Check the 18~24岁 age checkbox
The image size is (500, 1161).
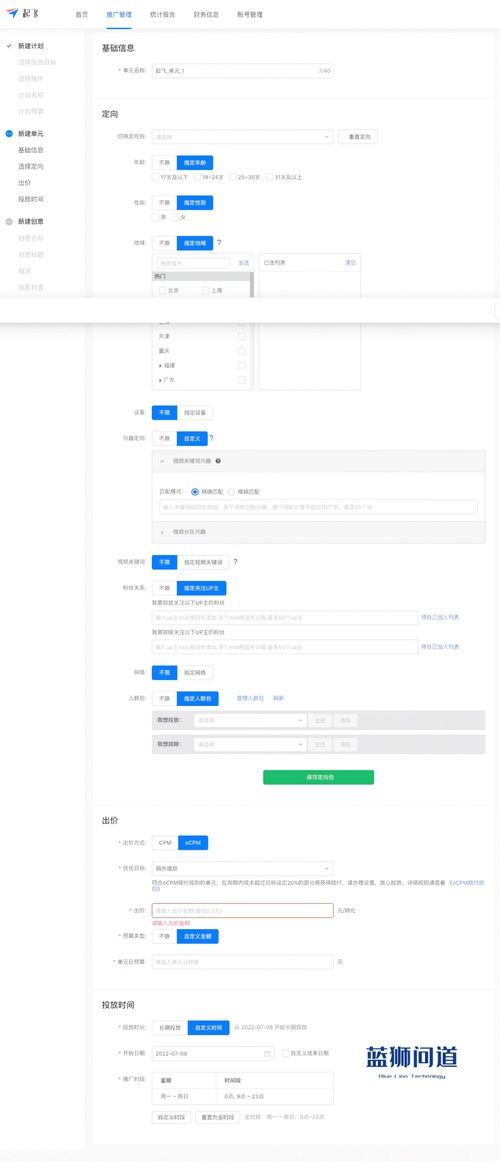[x=196, y=177]
